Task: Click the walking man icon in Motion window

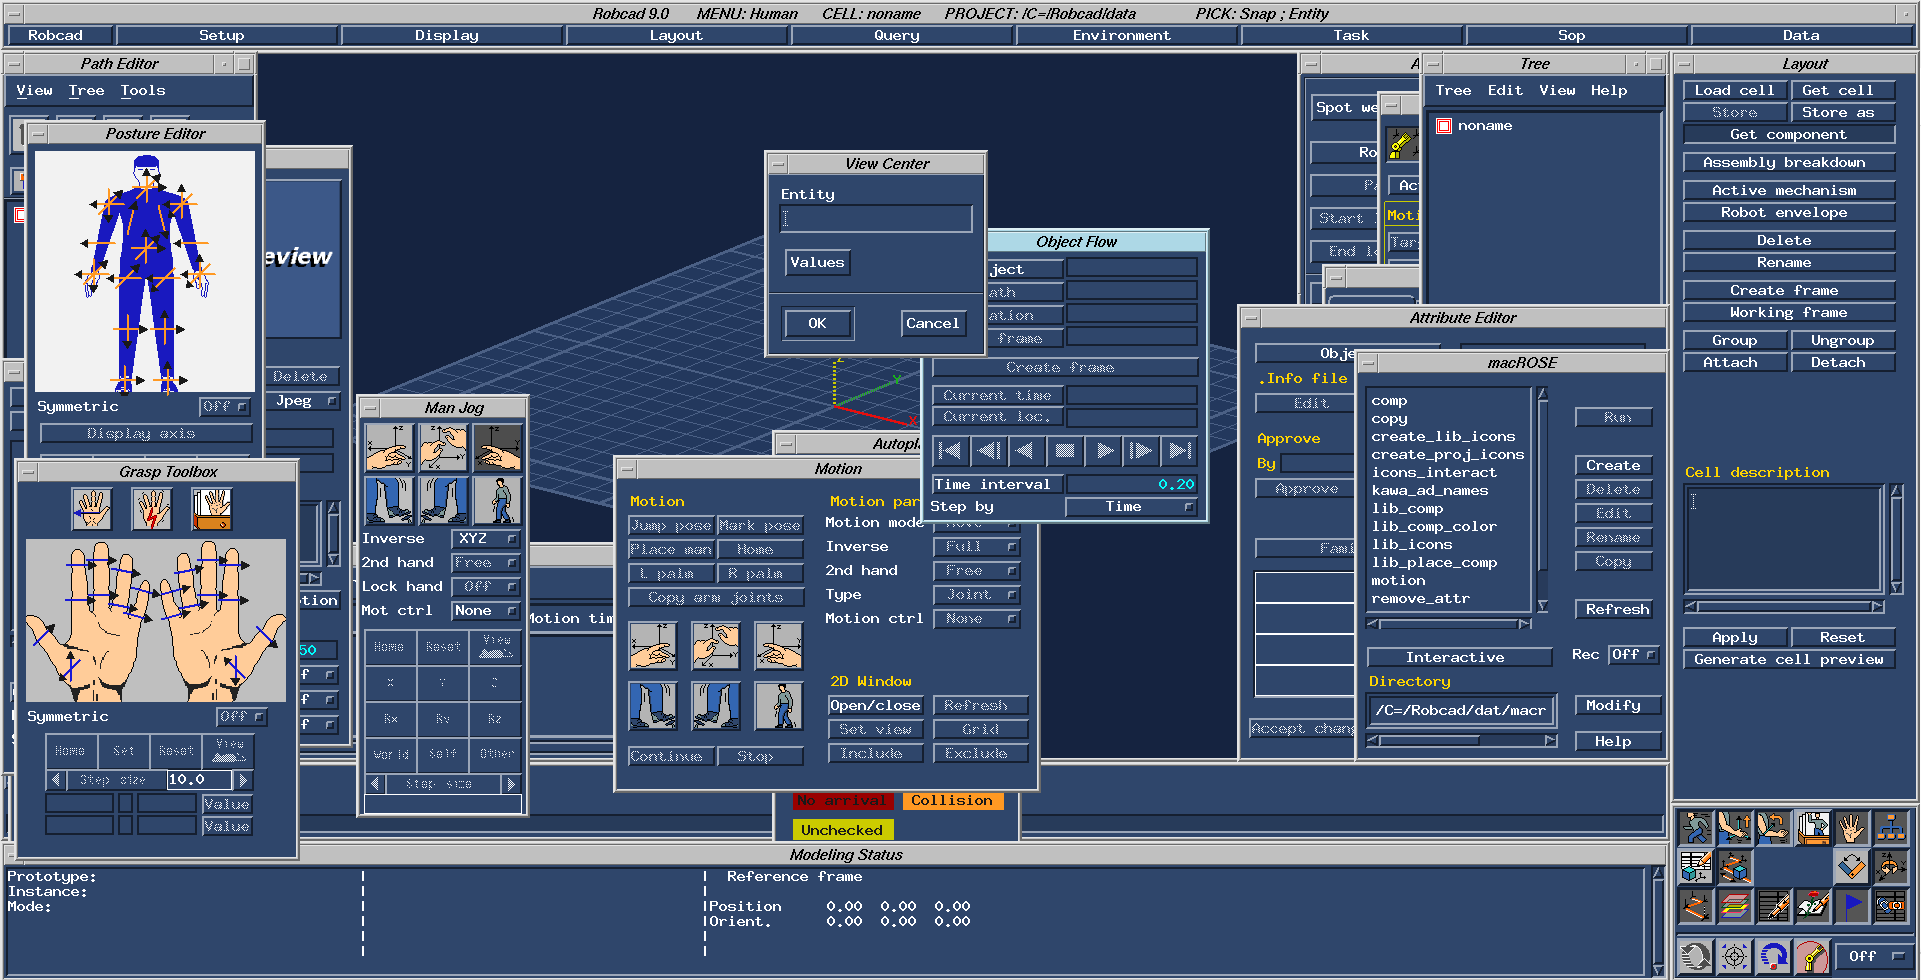Action: point(779,706)
